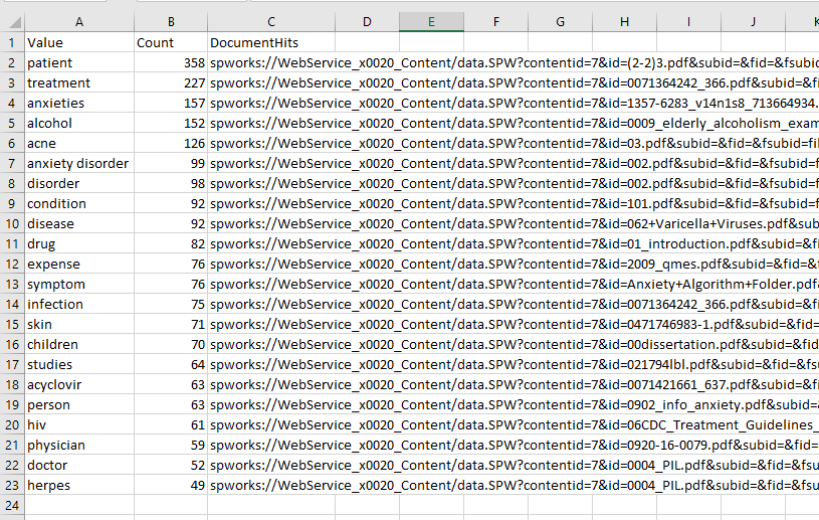The height and width of the screenshot is (520, 819).
Task: Select column C header
Action: point(271,22)
